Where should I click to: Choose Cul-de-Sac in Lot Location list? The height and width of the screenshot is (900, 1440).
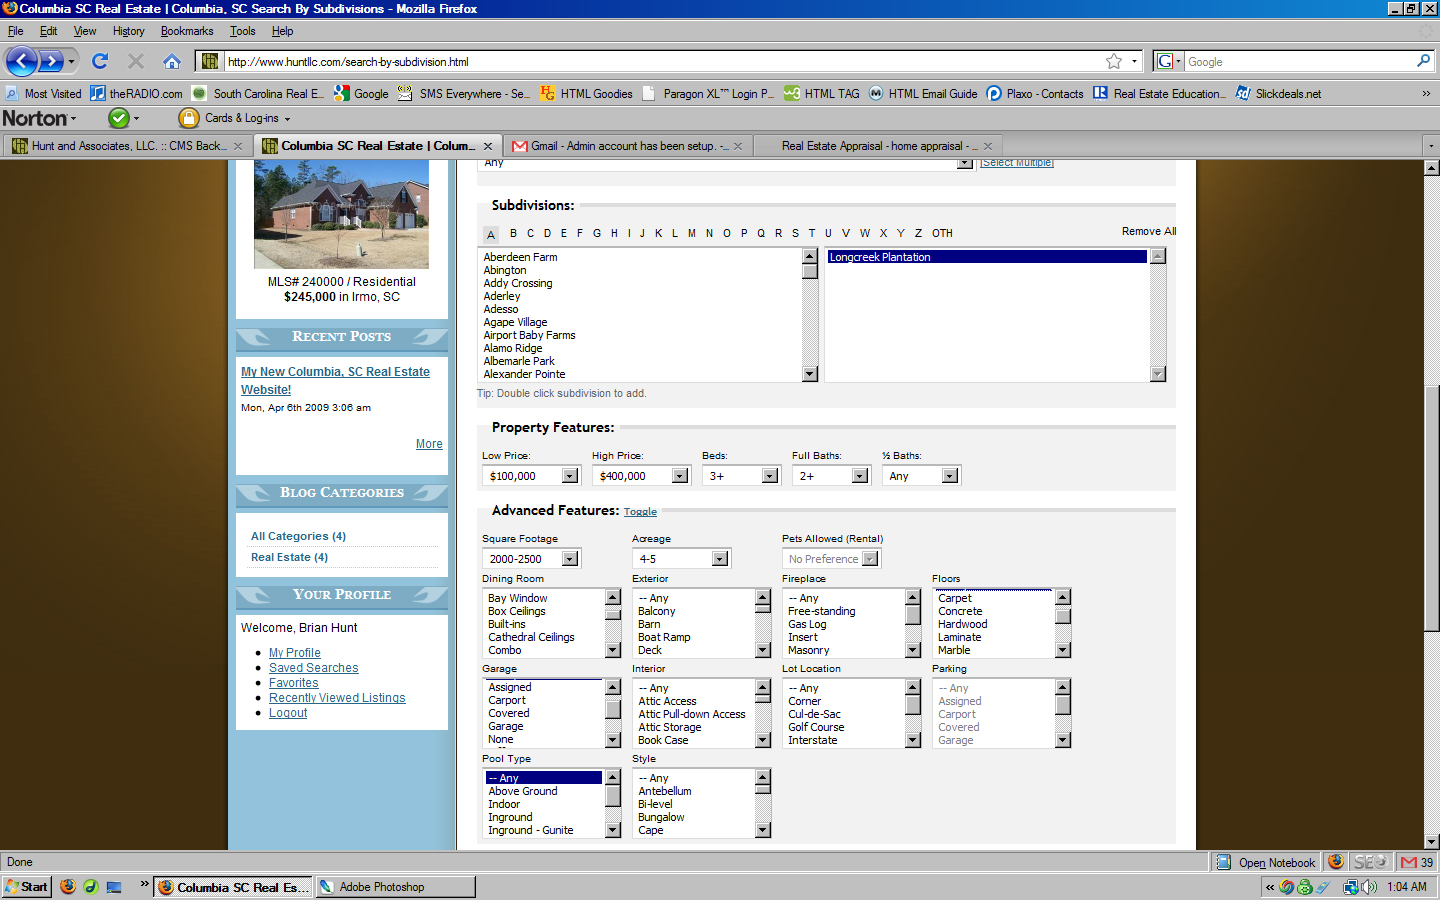point(814,714)
